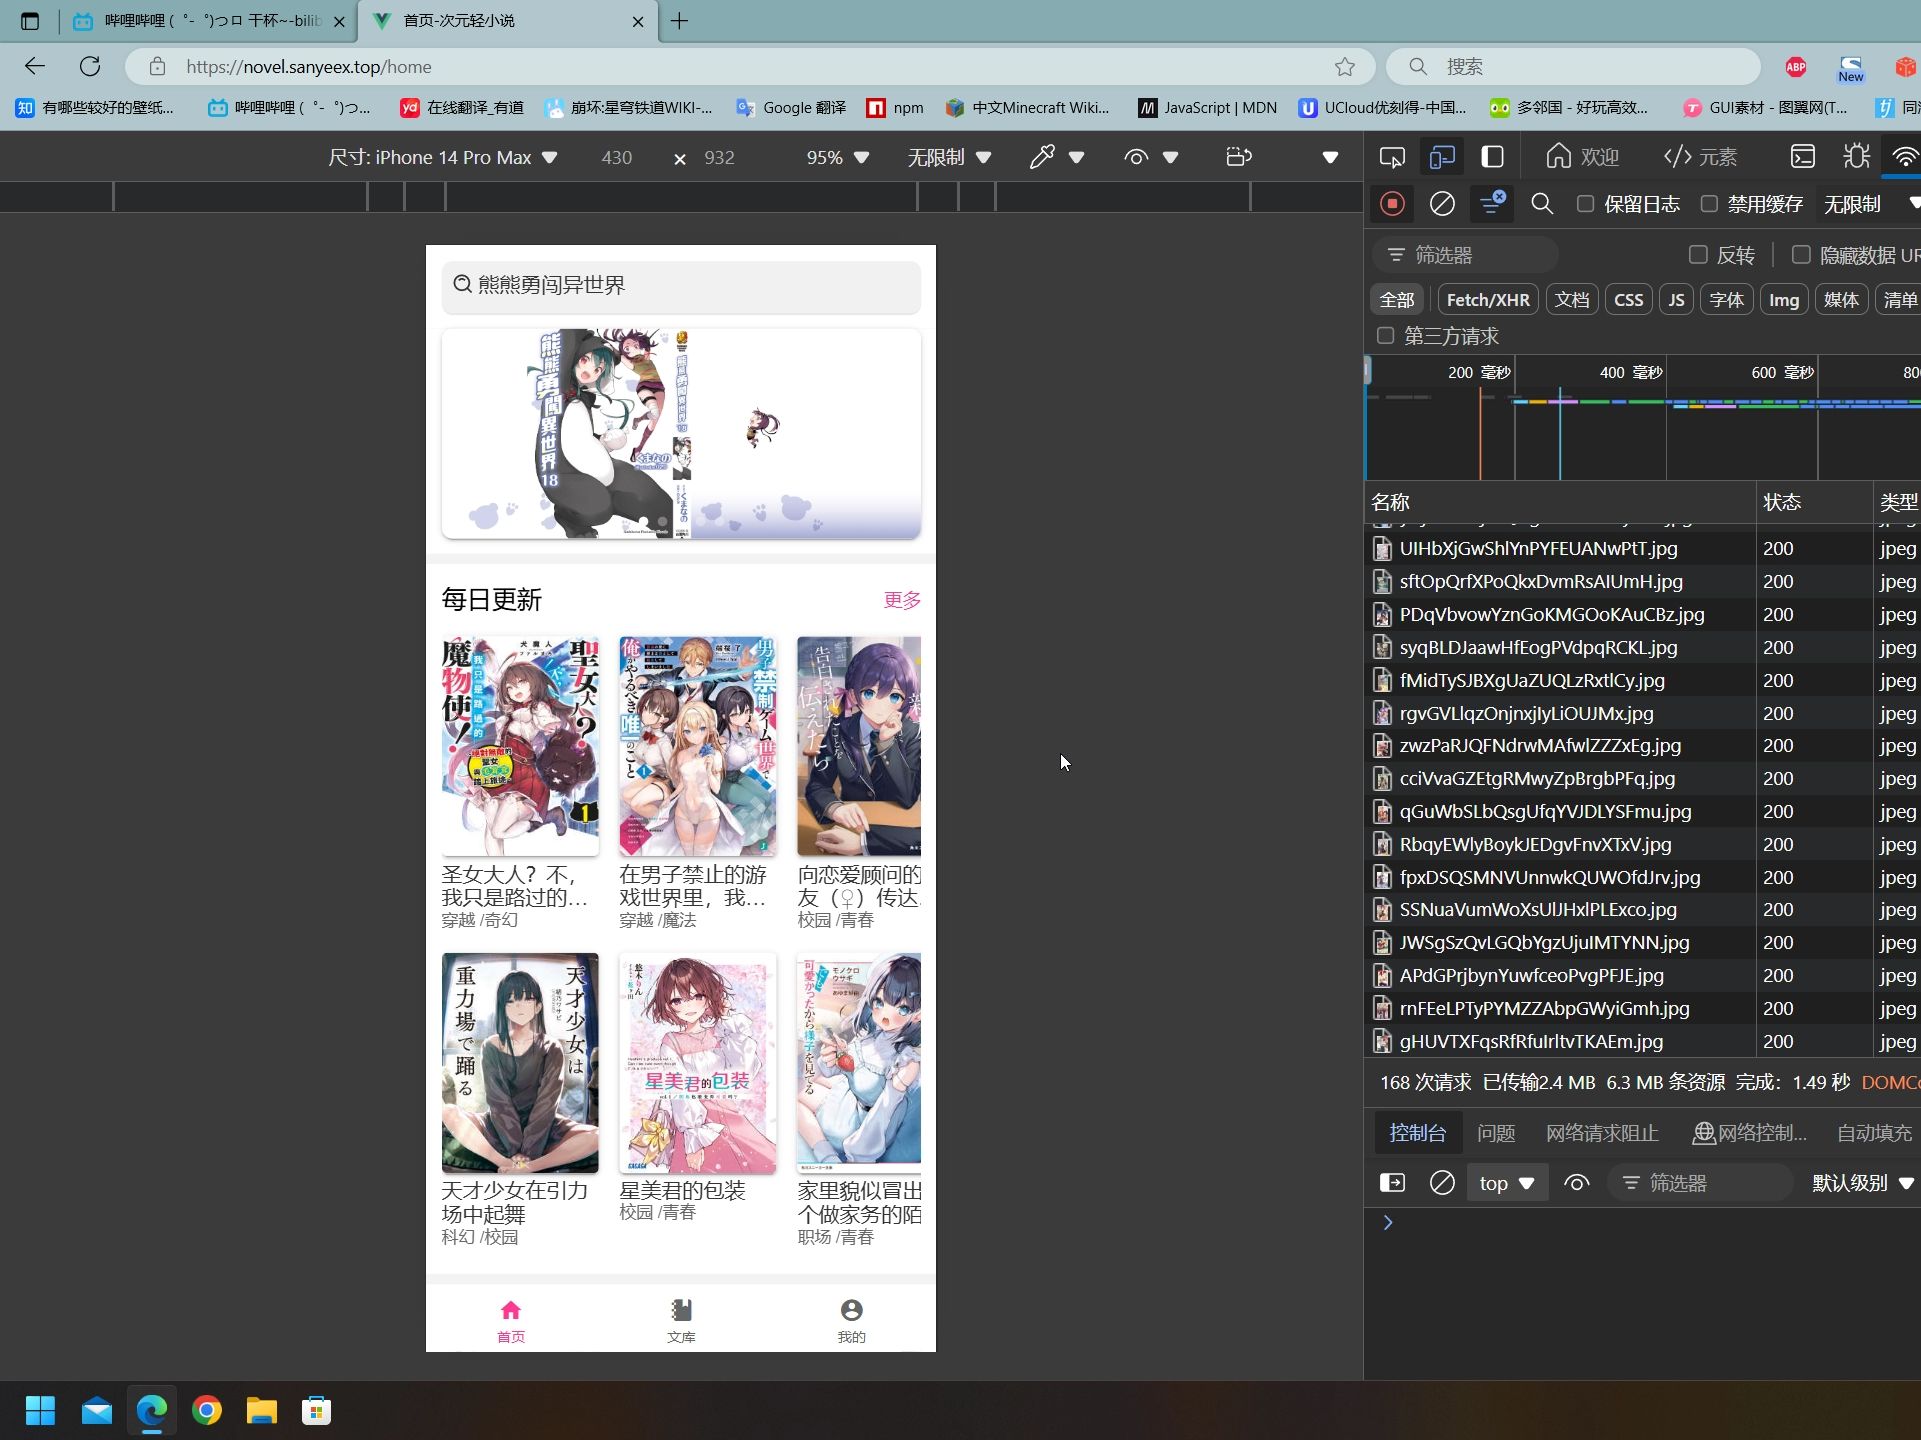
Task: Click the live expression eye icon in console
Action: click(x=1577, y=1183)
